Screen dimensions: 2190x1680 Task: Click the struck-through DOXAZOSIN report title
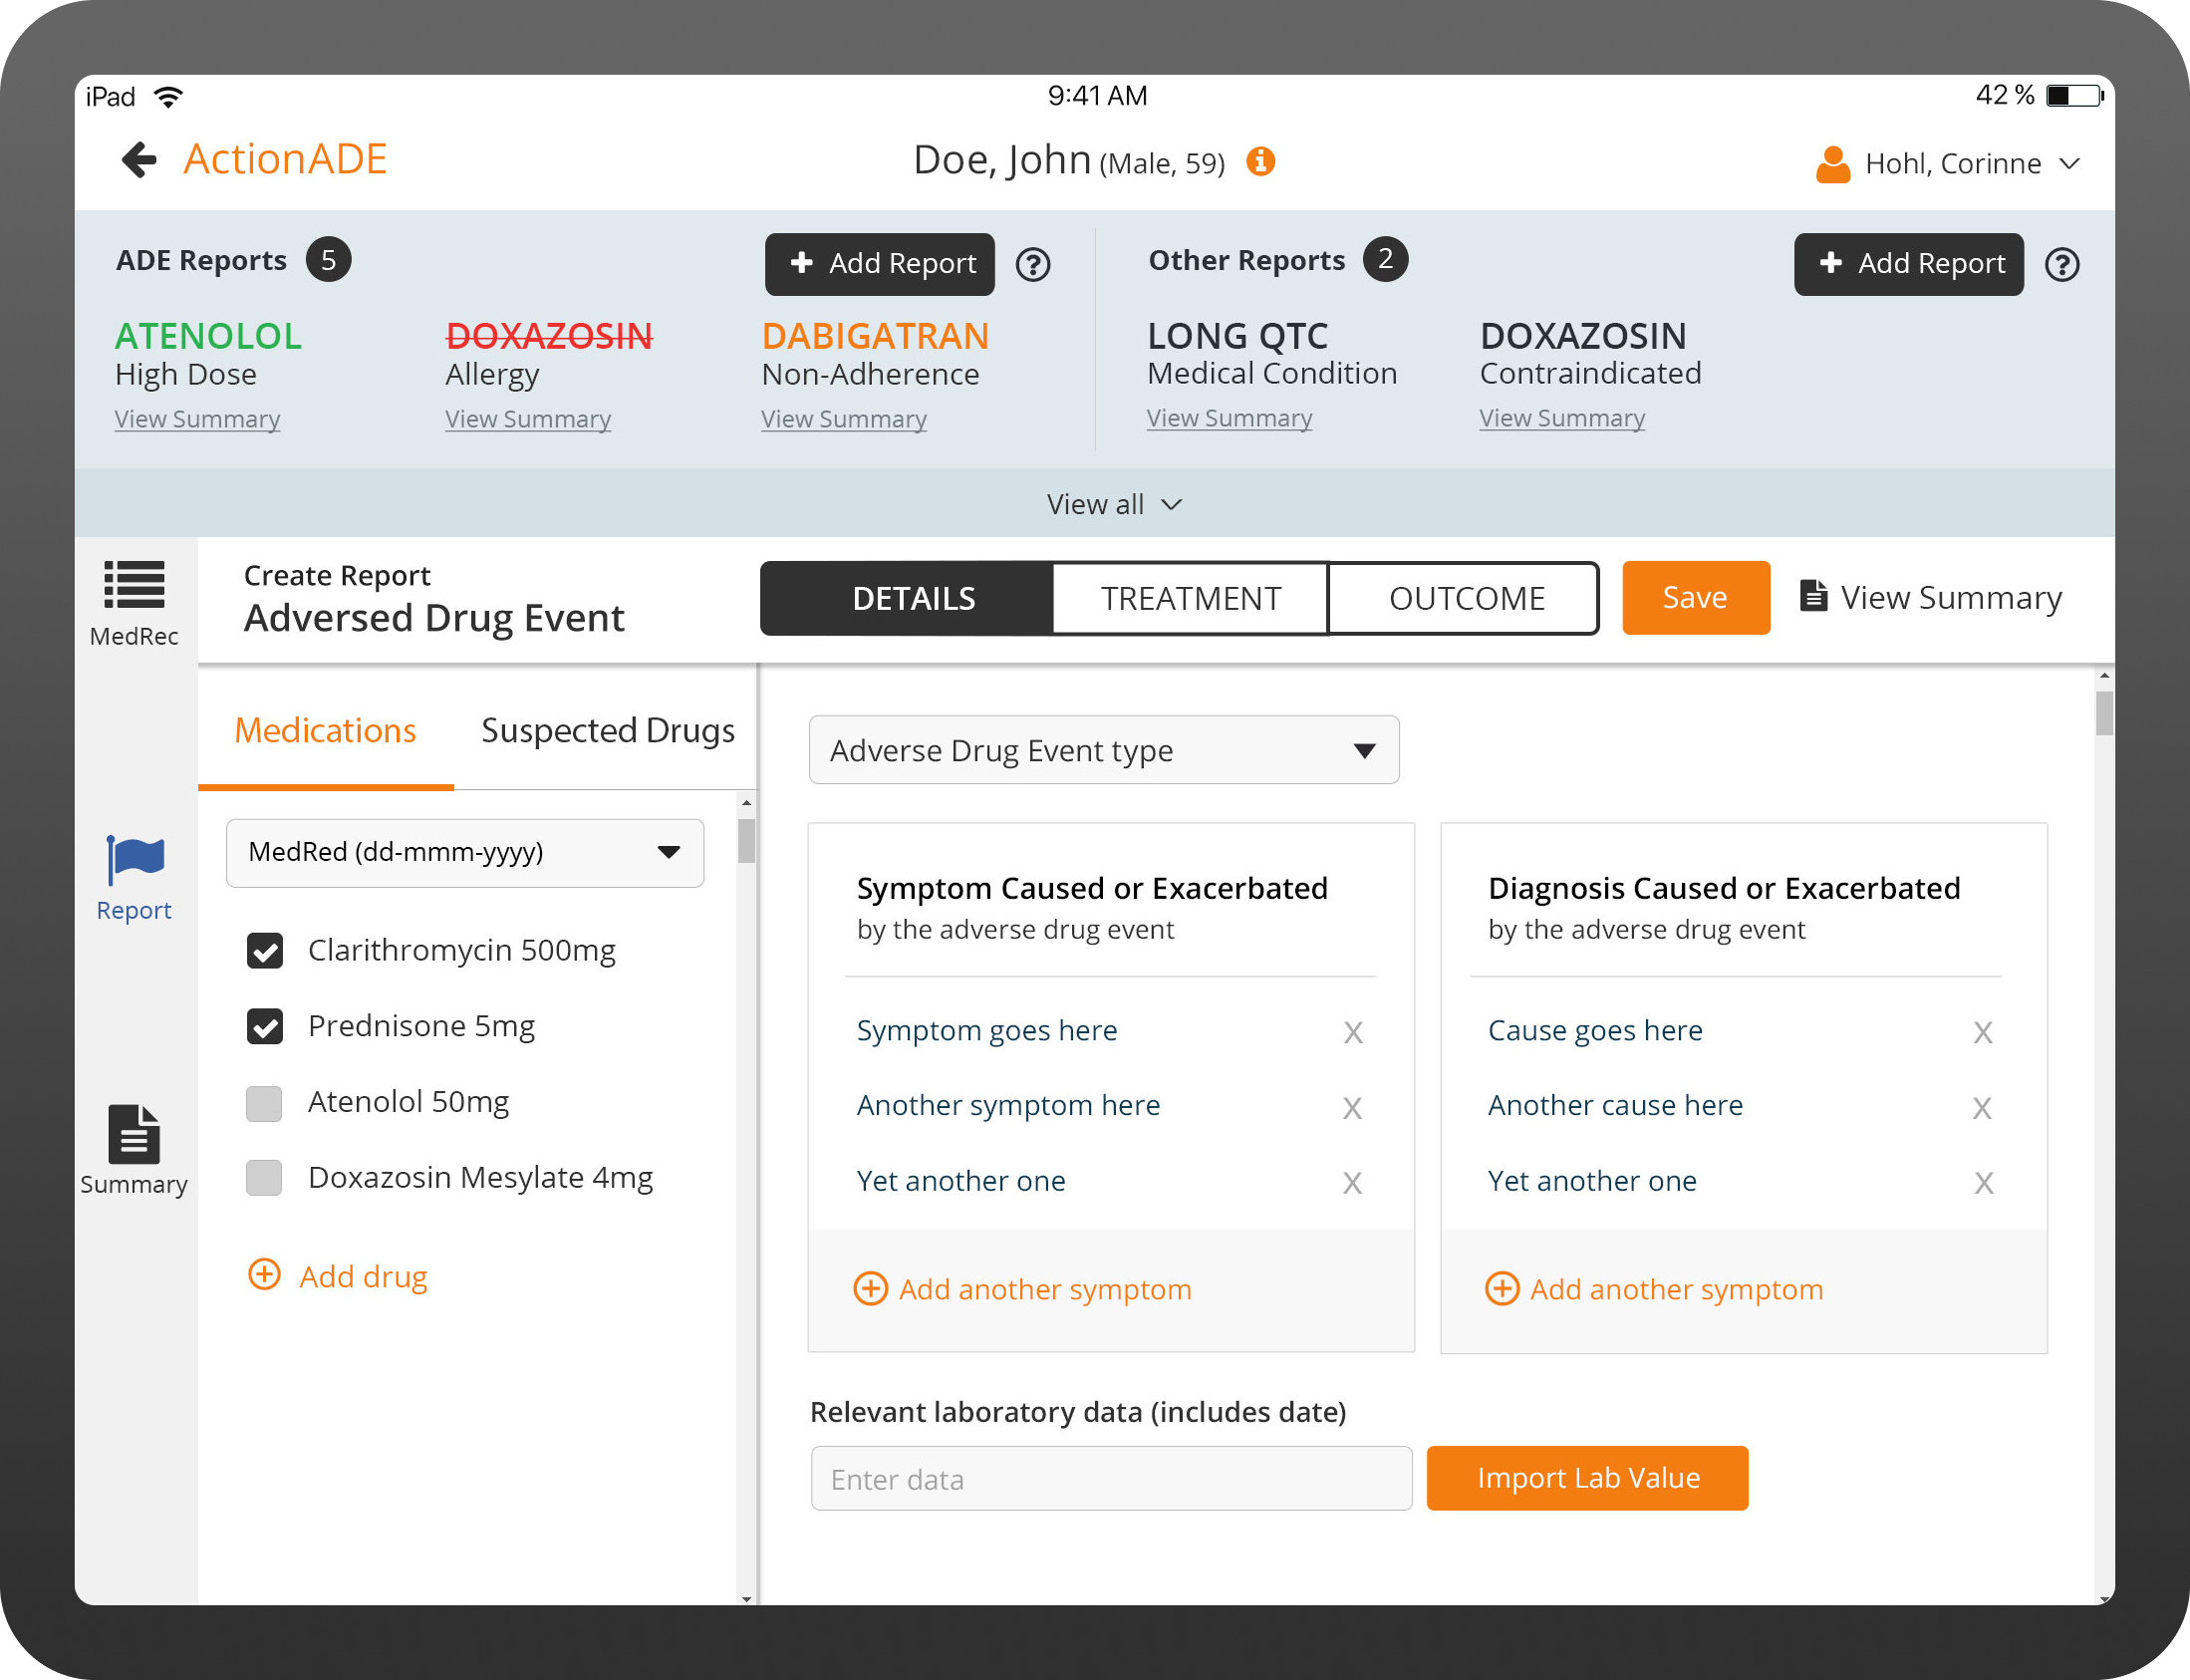tap(549, 336)
